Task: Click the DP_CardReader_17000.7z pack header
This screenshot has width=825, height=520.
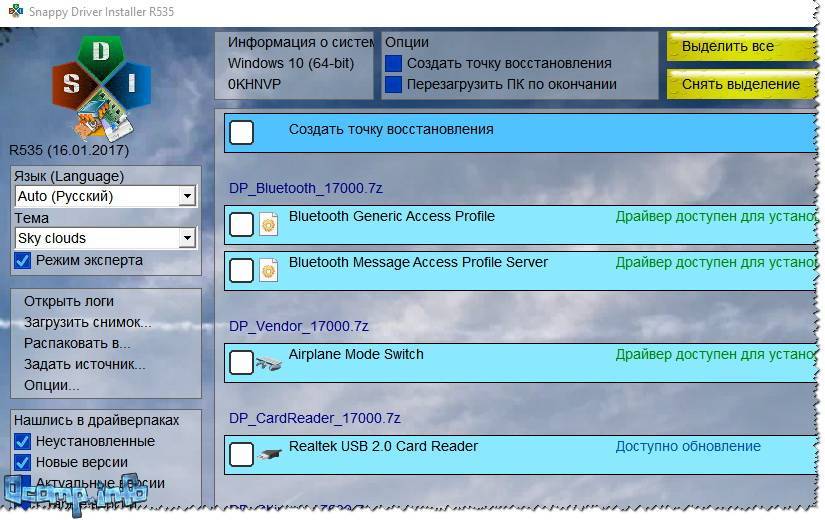Action: tap(315, 418)
